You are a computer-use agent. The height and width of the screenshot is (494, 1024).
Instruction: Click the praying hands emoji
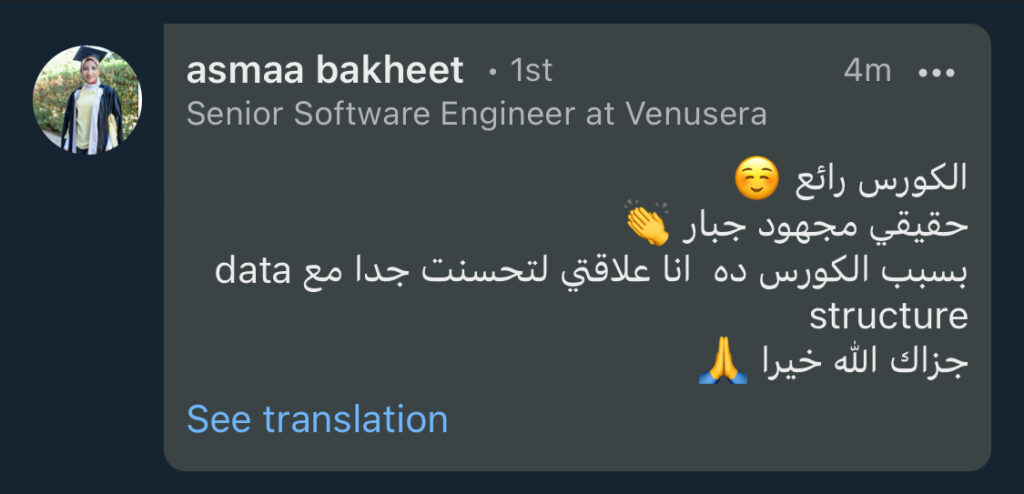pyautogui.click(x=722, y=361)
